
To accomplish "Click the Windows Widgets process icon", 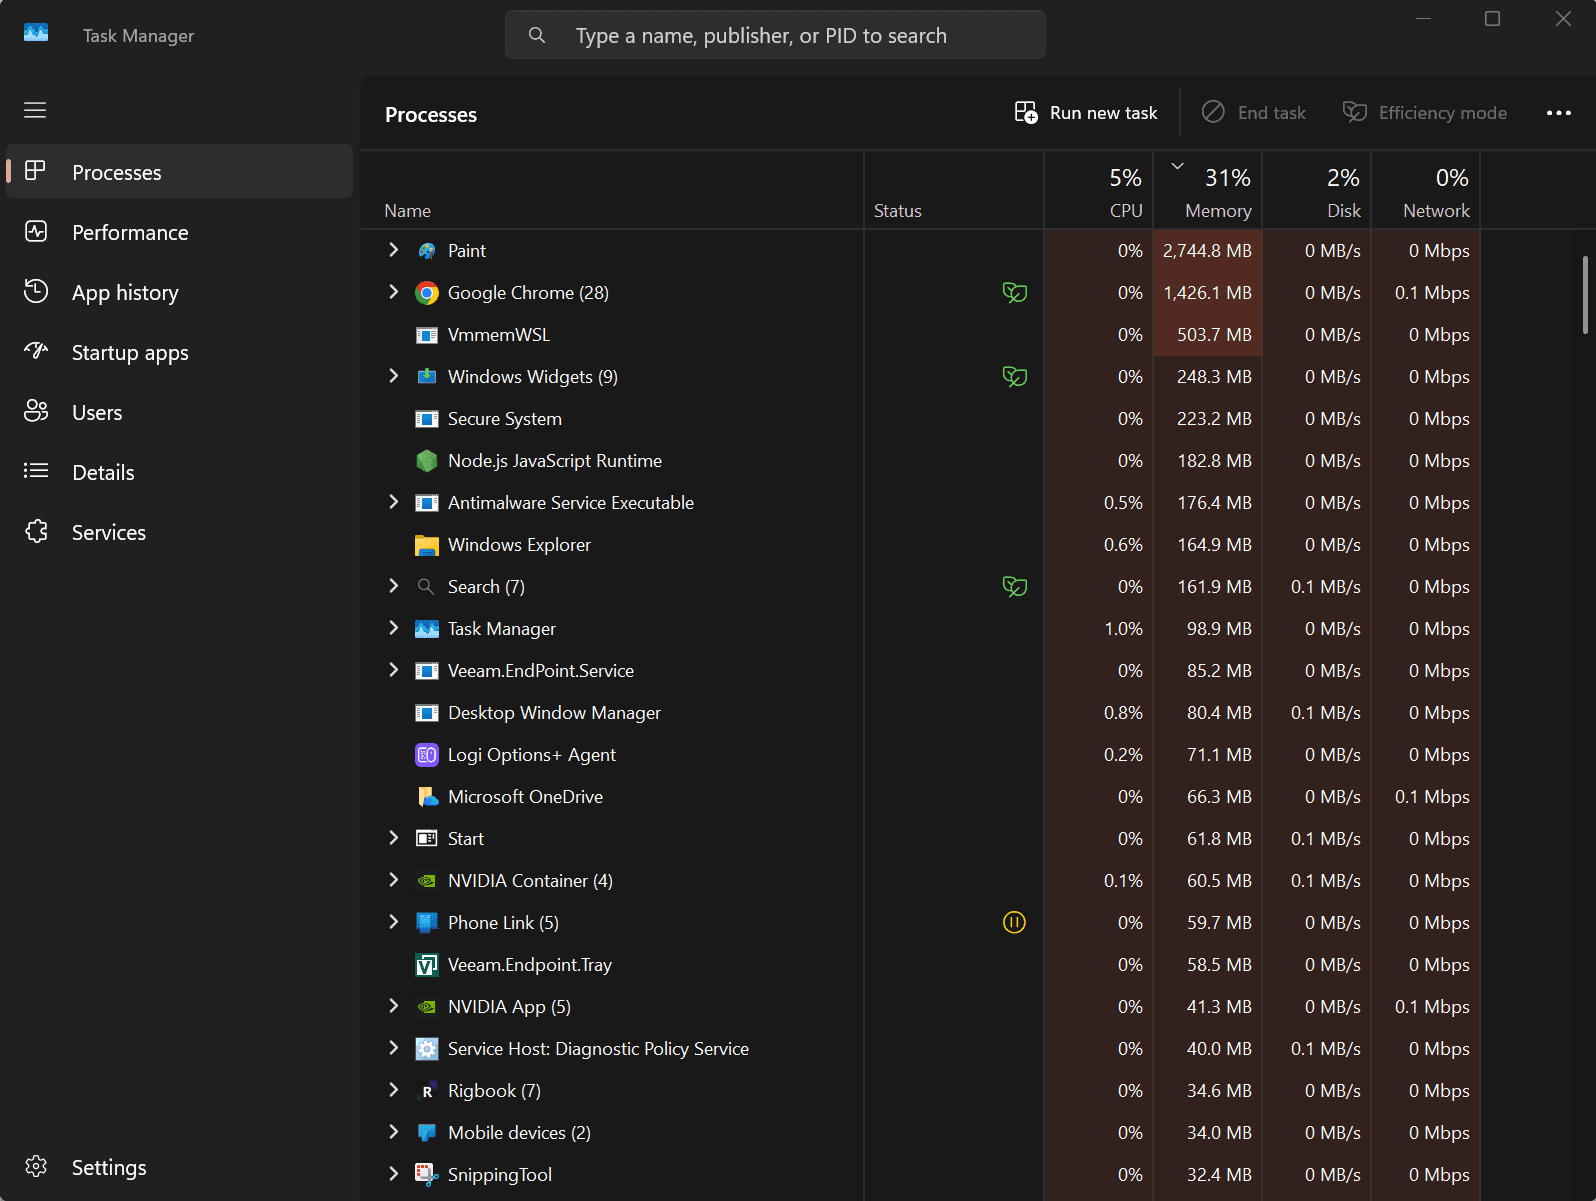I will 427,377.
